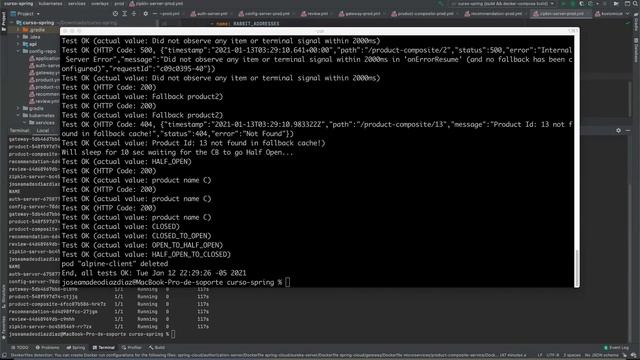Image resolution: width=640 pixels, height=360 pixels.
Task: Click the UTF-8 encoding status bar entry
Action: (552, 356)
